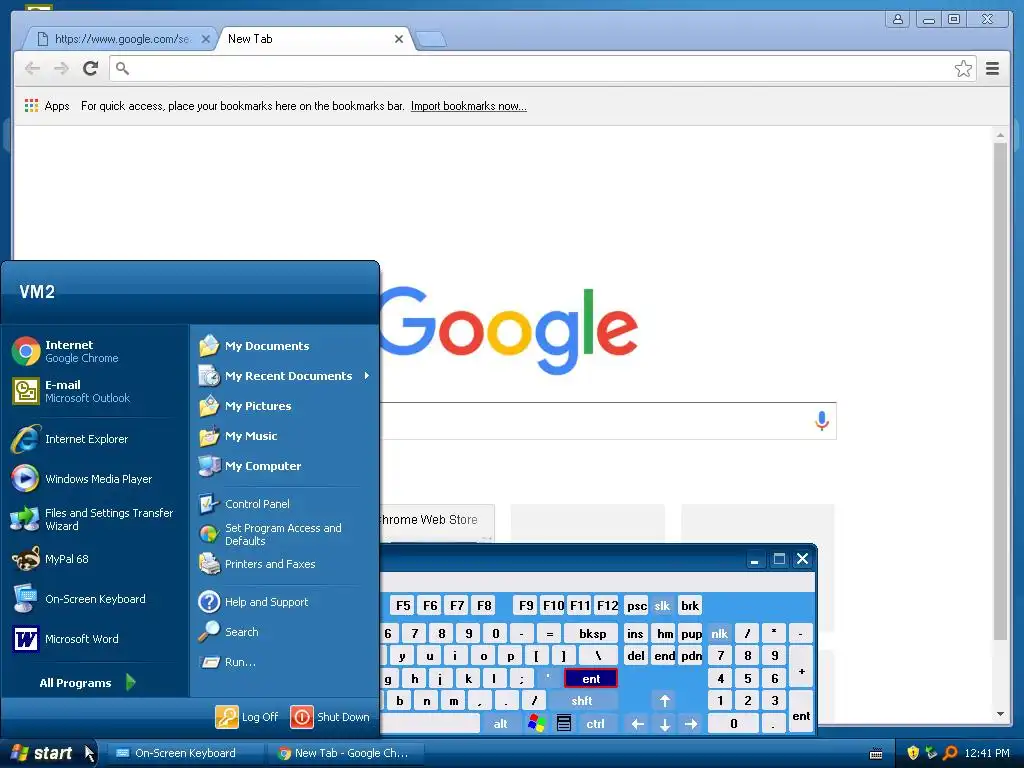Click Import bookmarks now link
The image size is (1024, 768).
pyautogui.click(x=468, y=106)
